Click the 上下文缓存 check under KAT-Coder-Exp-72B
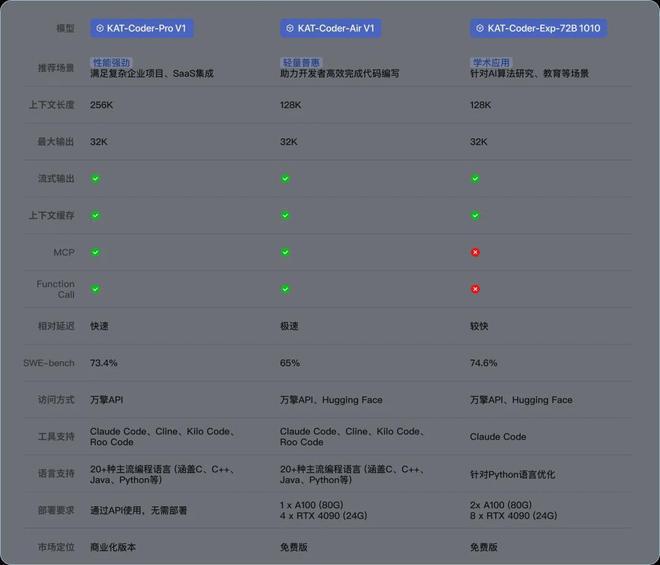Image resolution: width=660 pixels, height=565 pixels. pyautogui.click(x=475, y=216)
